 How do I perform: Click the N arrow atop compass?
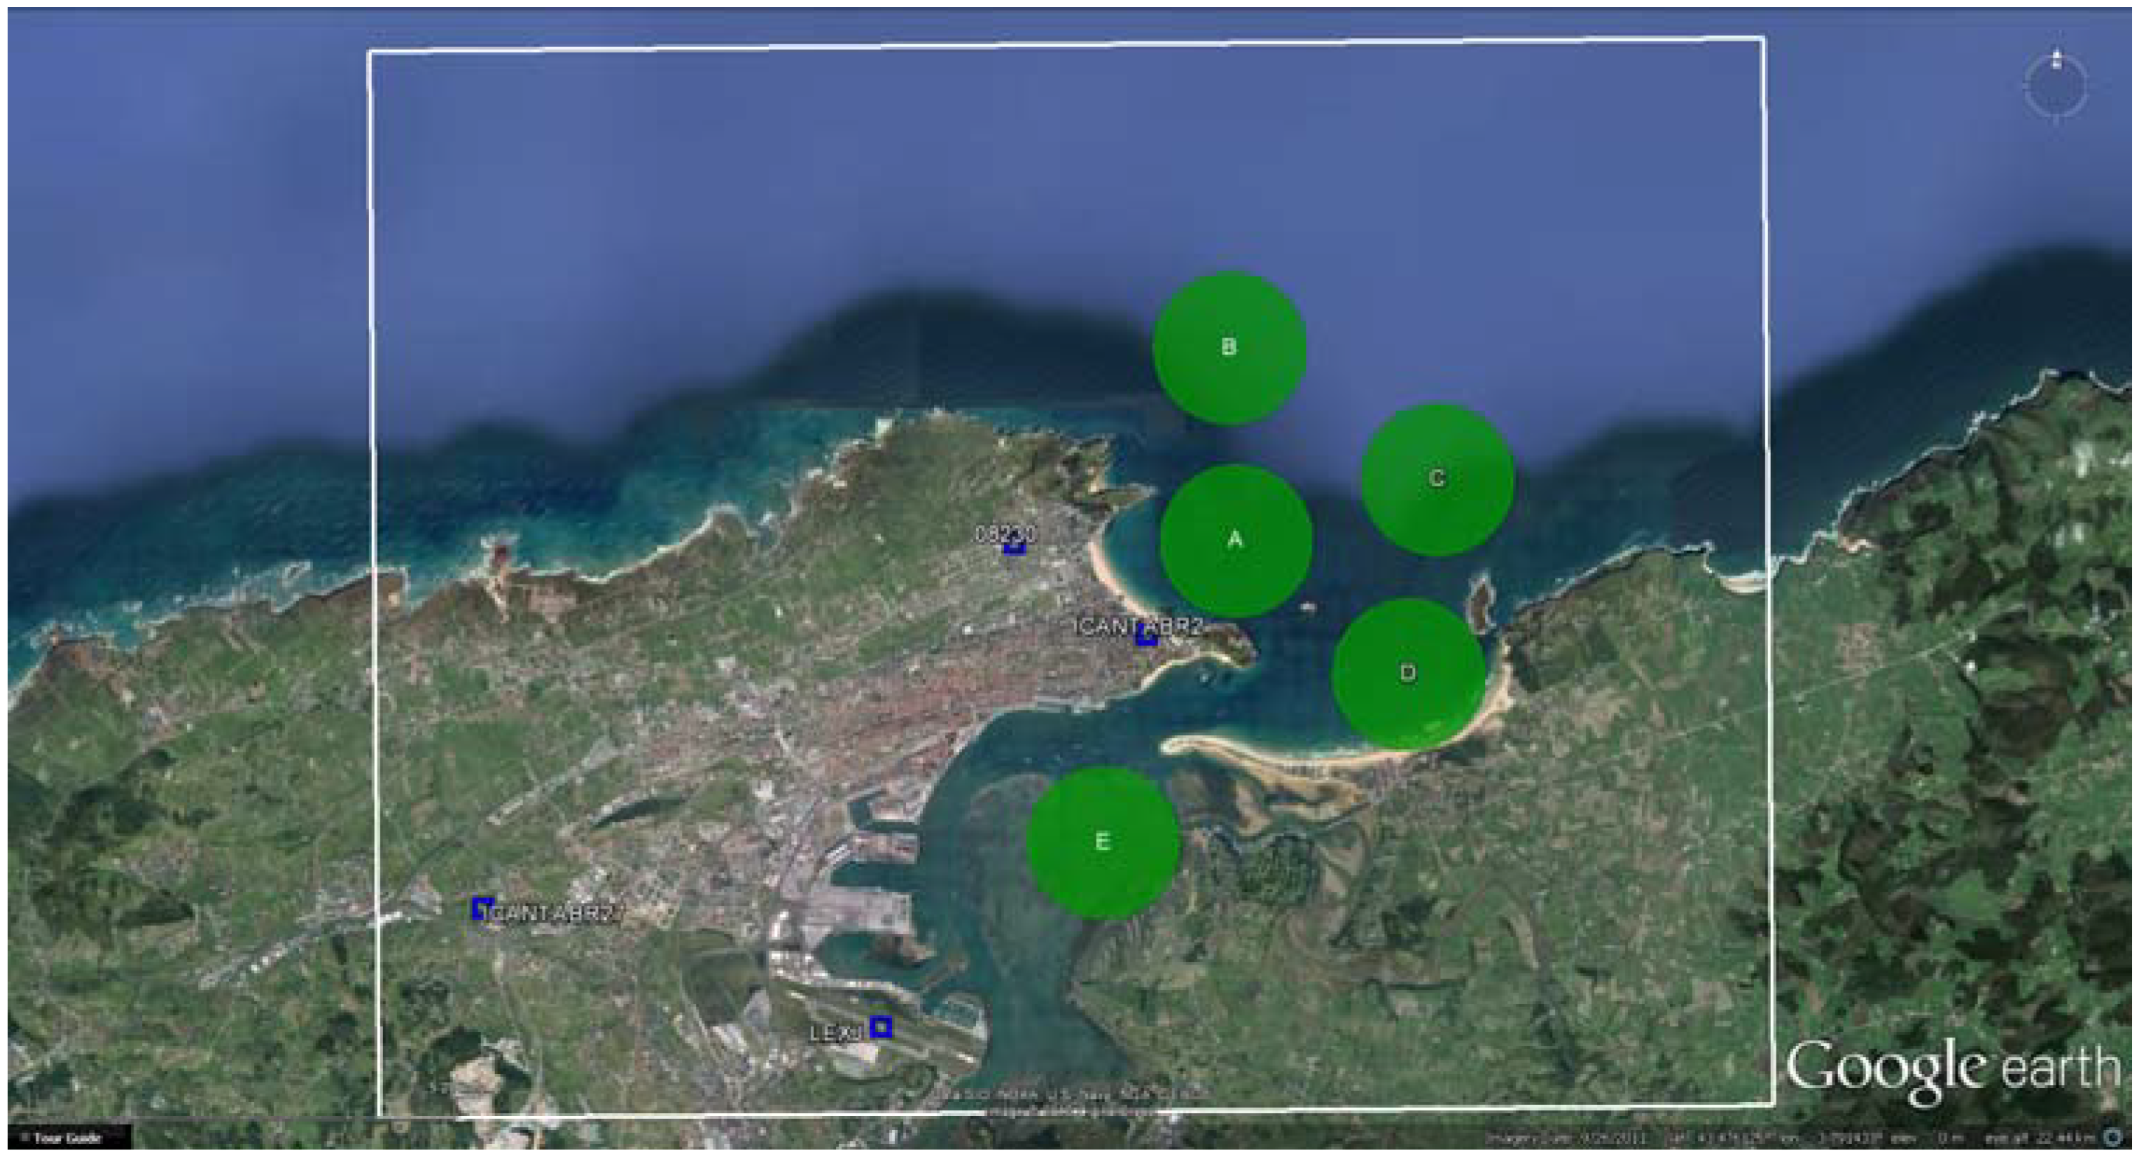click(x=2056, y=58)
